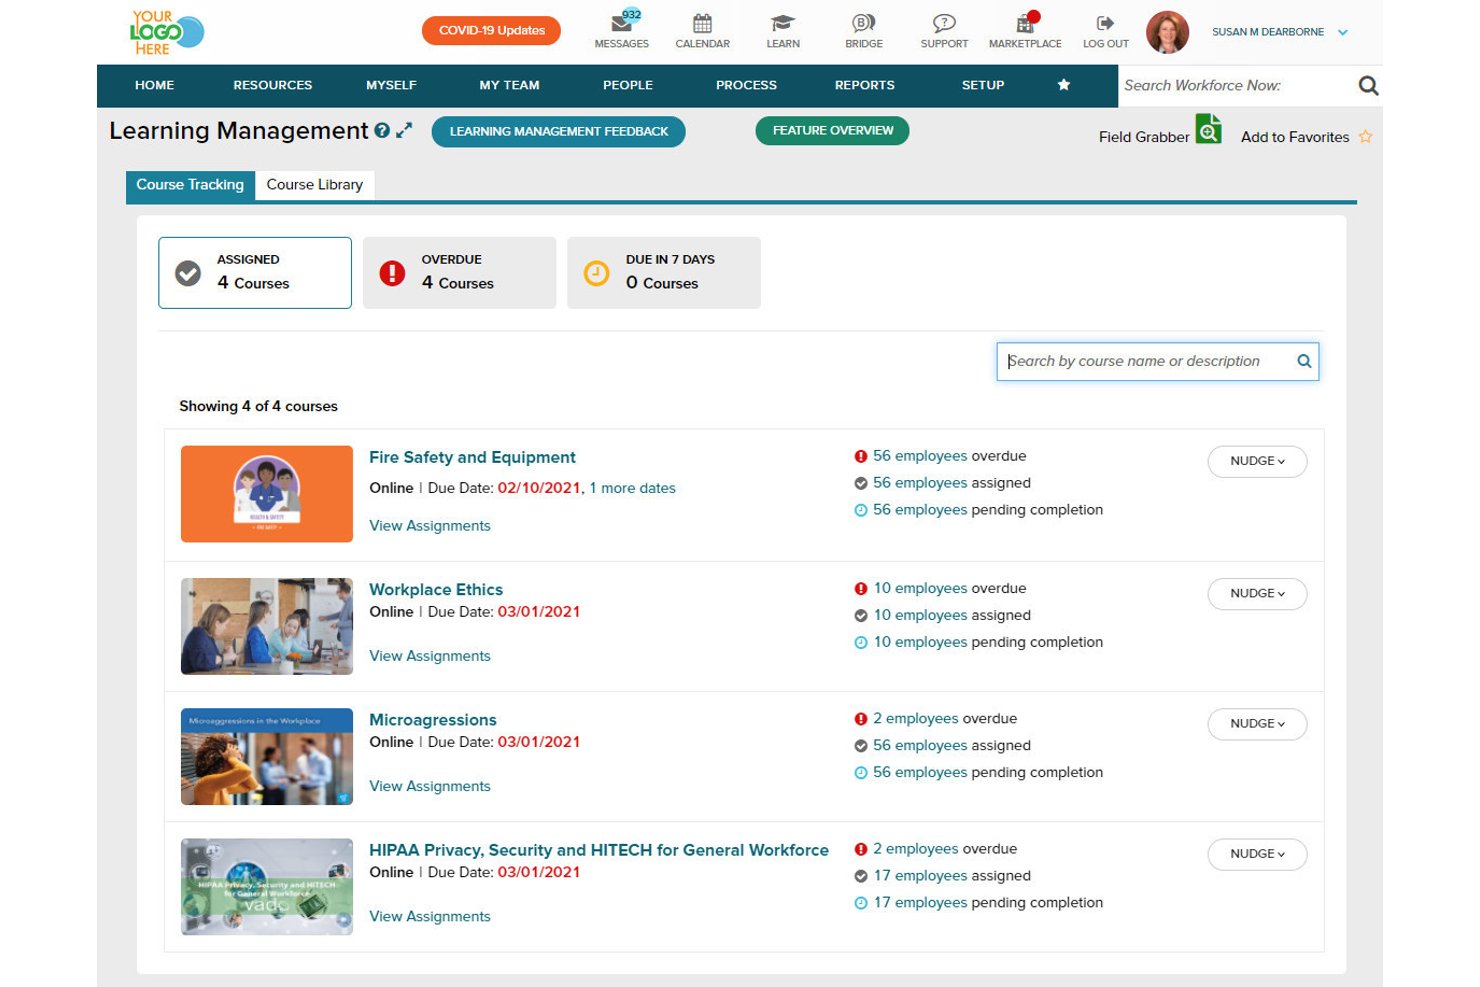Viewport: 1480px width, 987px height.
Task: Open the Nudge dropdown for Microaggressions
Action: point(1257,724)
